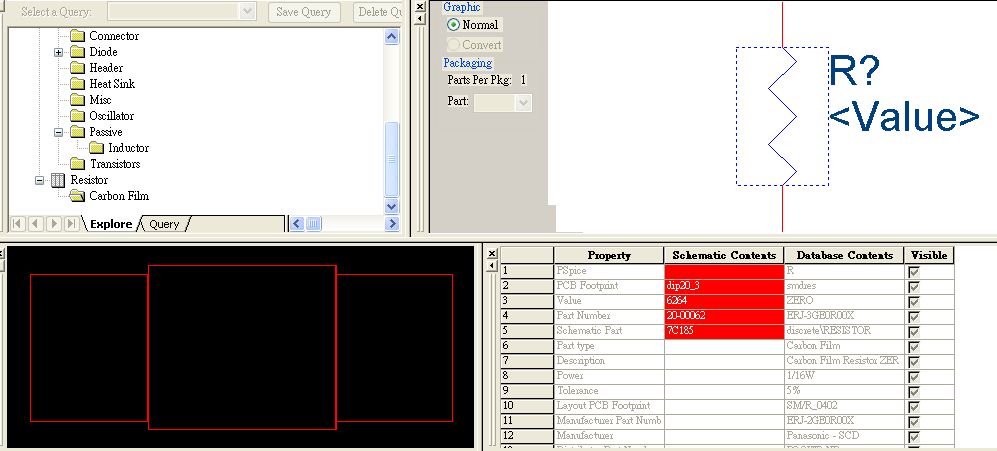The height and width of the screenshot is (451, 997).
Task: Click the '6264' schematic value cell
Action: [724, 301]
